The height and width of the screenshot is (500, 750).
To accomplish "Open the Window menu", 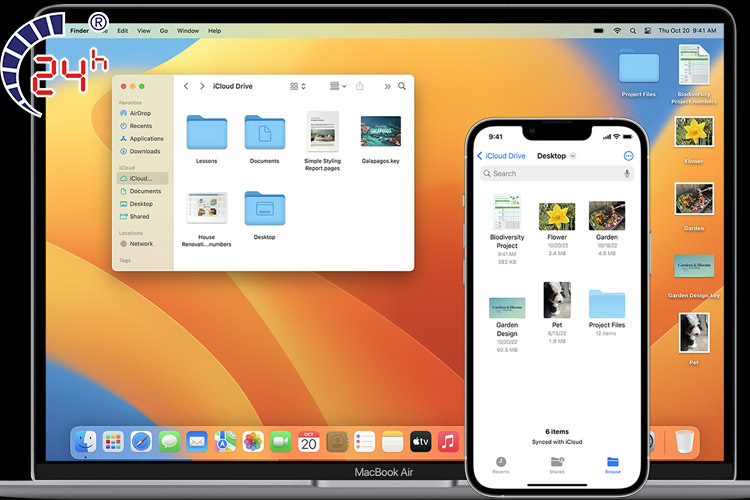I will click(188, 31).
